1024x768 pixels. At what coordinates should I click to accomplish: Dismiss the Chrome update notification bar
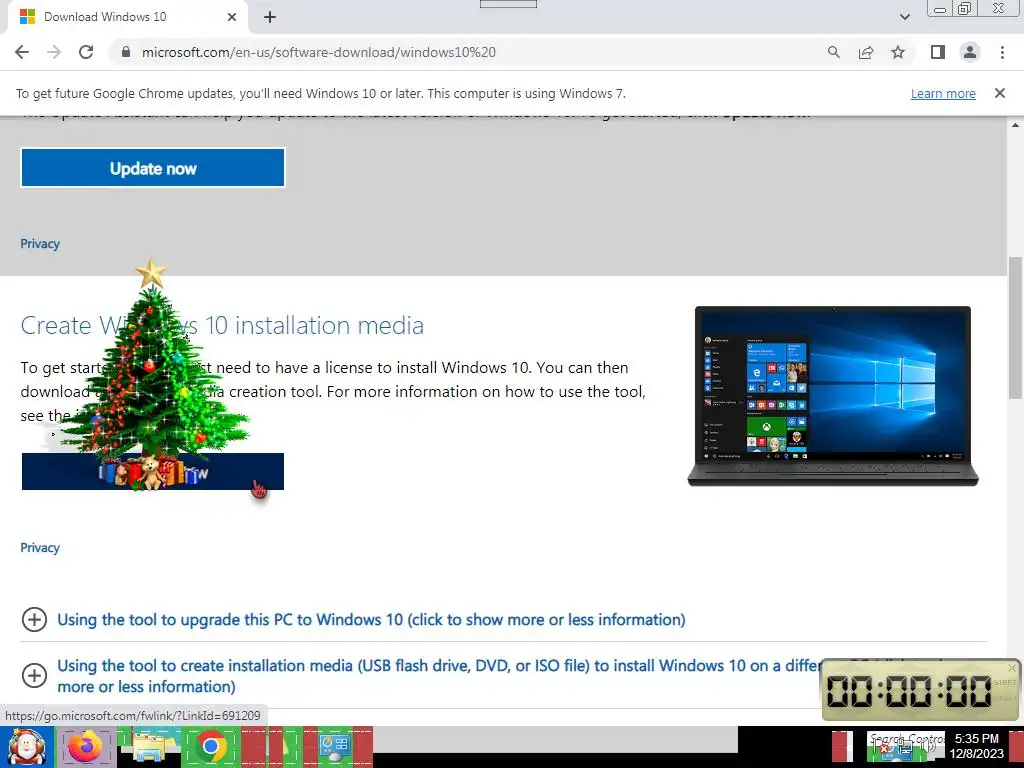click(1000, 93)
